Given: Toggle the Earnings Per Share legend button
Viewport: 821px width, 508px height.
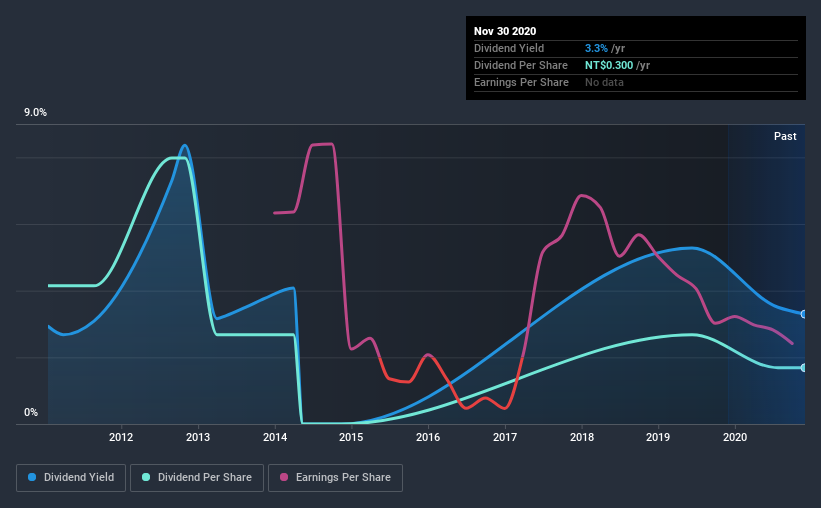Looking at the screenshot, I should 335,478.
